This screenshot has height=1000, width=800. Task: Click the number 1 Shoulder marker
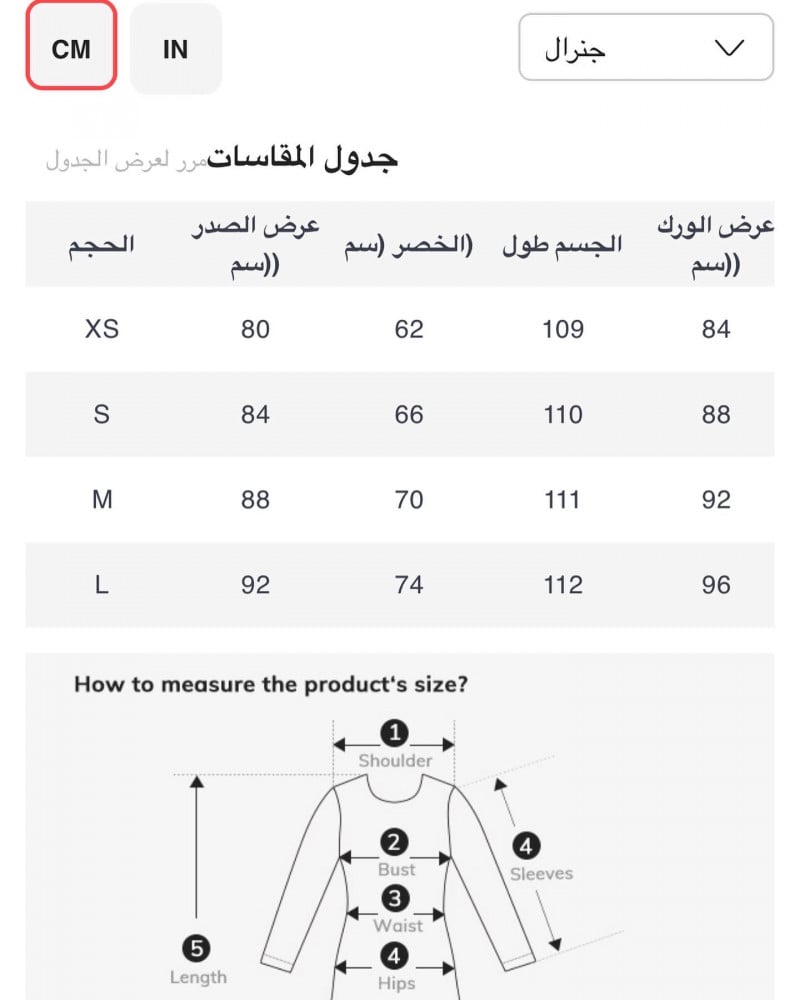pyautogui.click(x=395, y=734)
